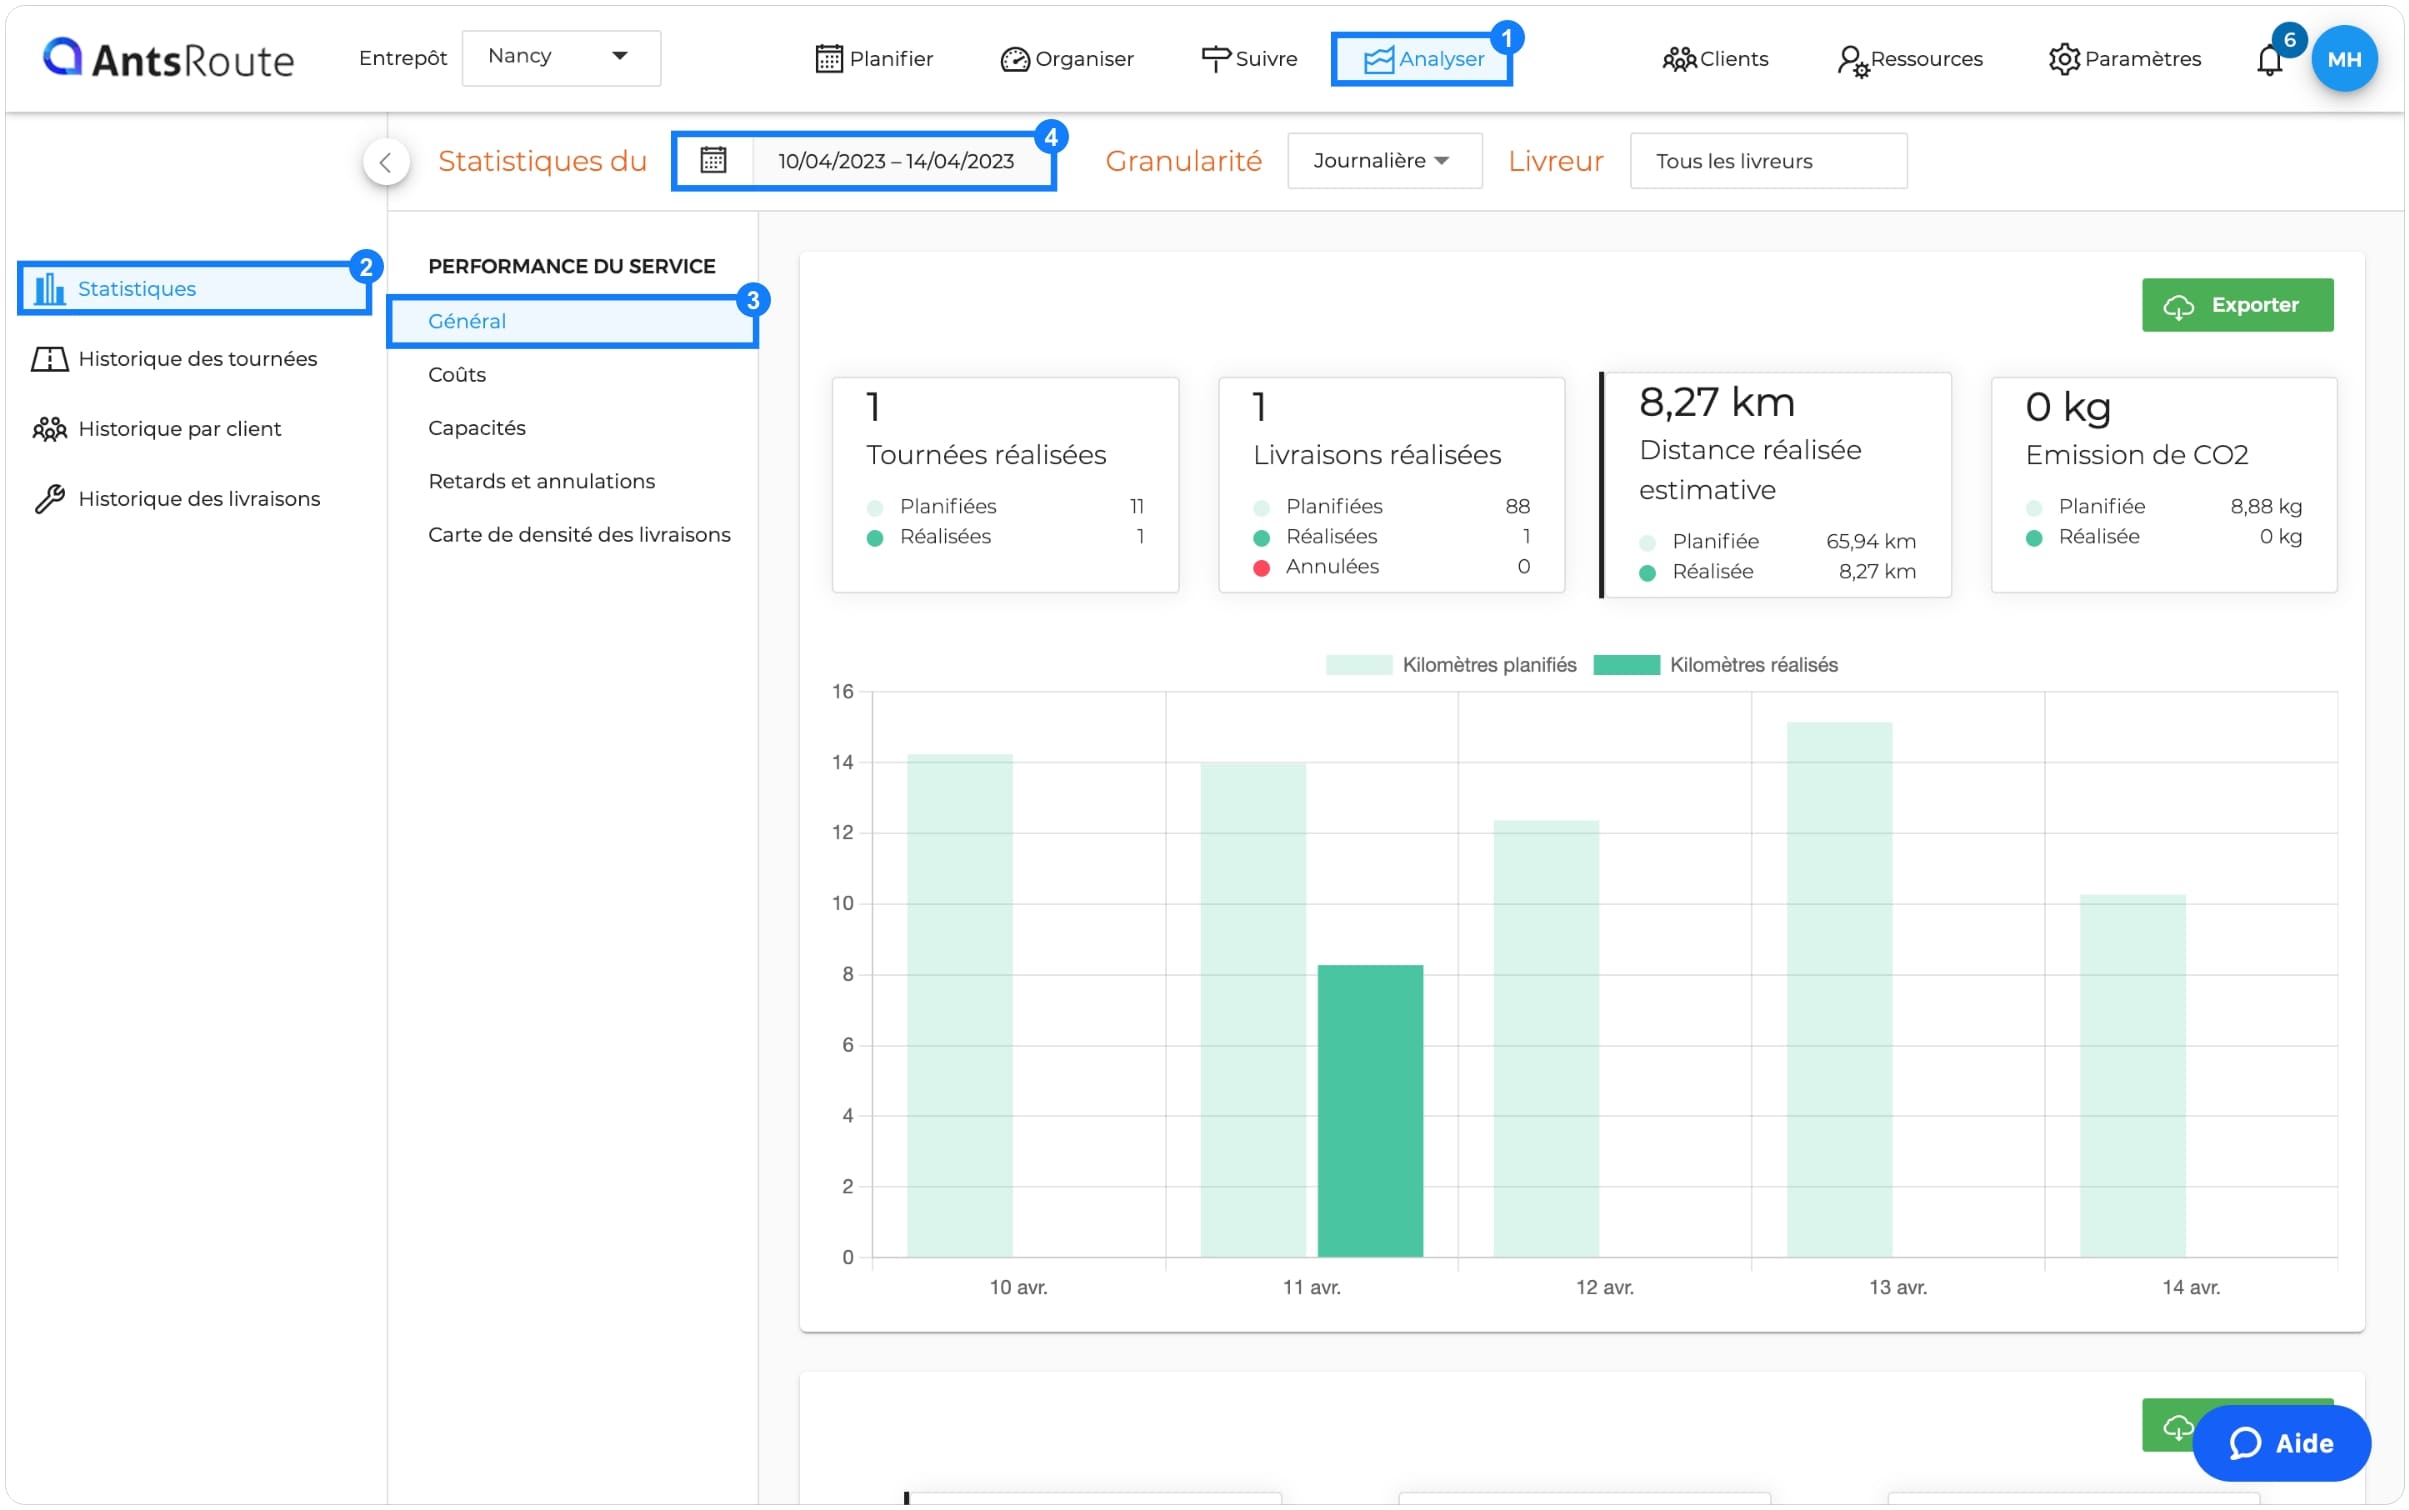The width and height of the screenshot is (2409, 1510).
Task: Click the Analyser chart icon
Action: coord(1378,60)
